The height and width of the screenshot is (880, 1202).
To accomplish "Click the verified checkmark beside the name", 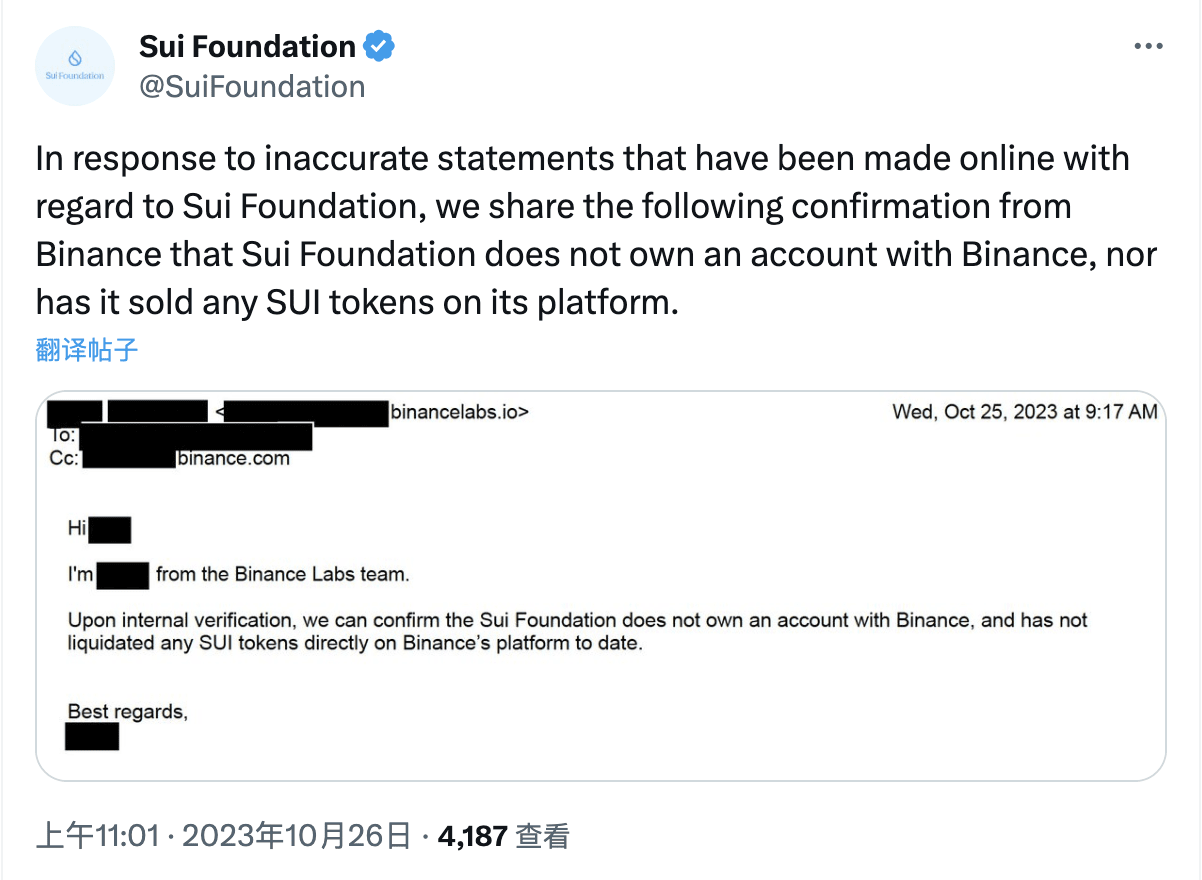I will point(378,45).
